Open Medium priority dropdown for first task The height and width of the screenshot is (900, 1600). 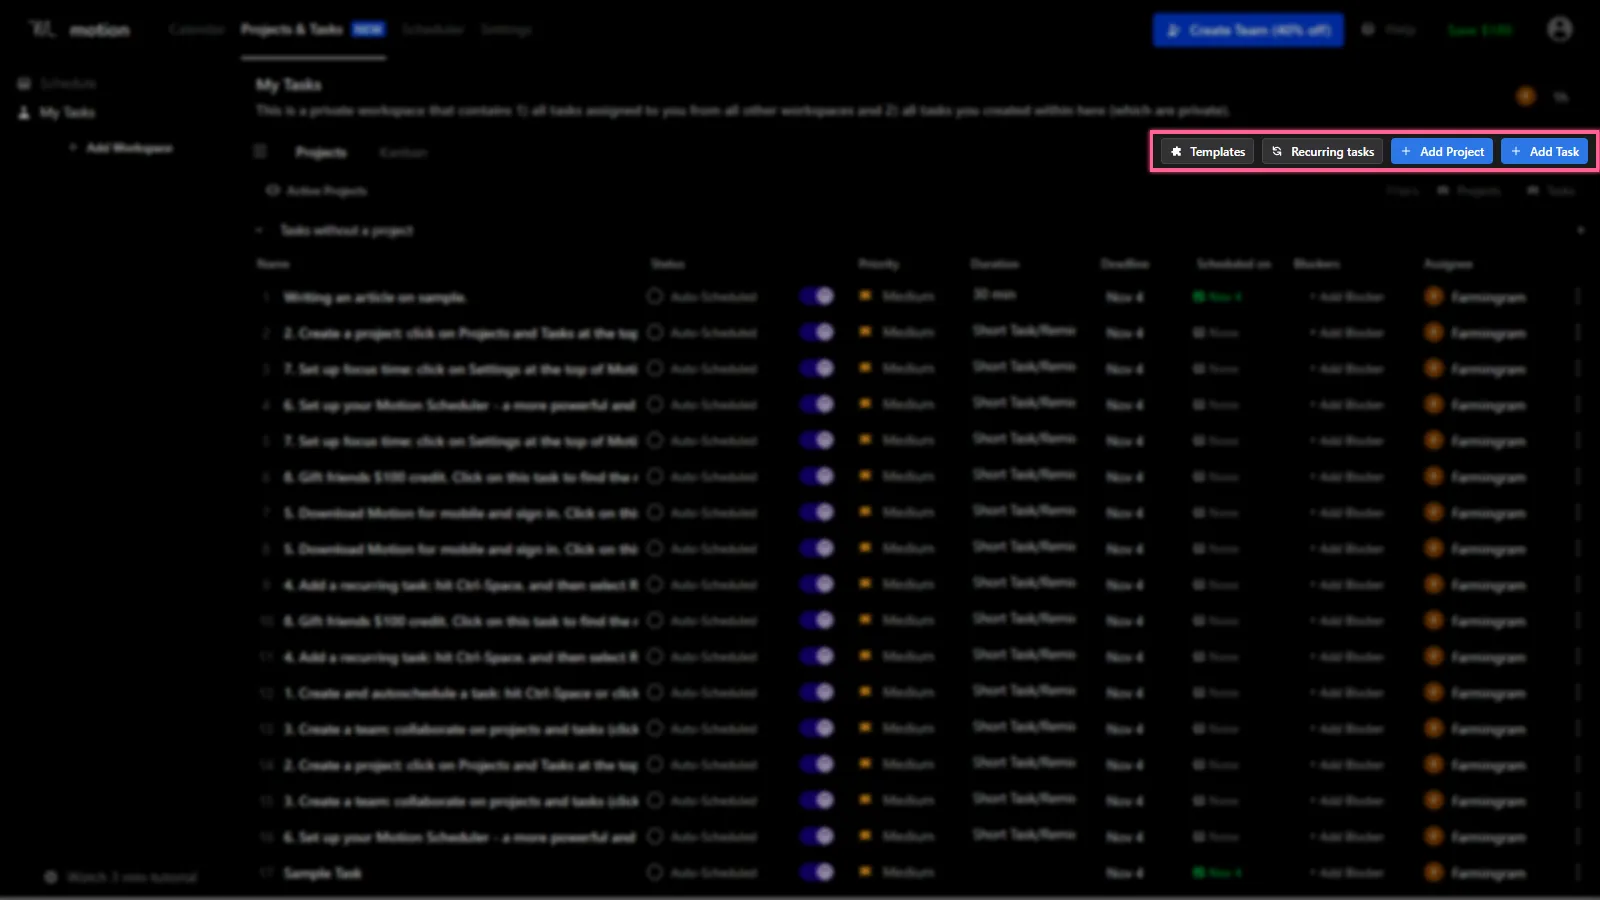tap(897, 297)
